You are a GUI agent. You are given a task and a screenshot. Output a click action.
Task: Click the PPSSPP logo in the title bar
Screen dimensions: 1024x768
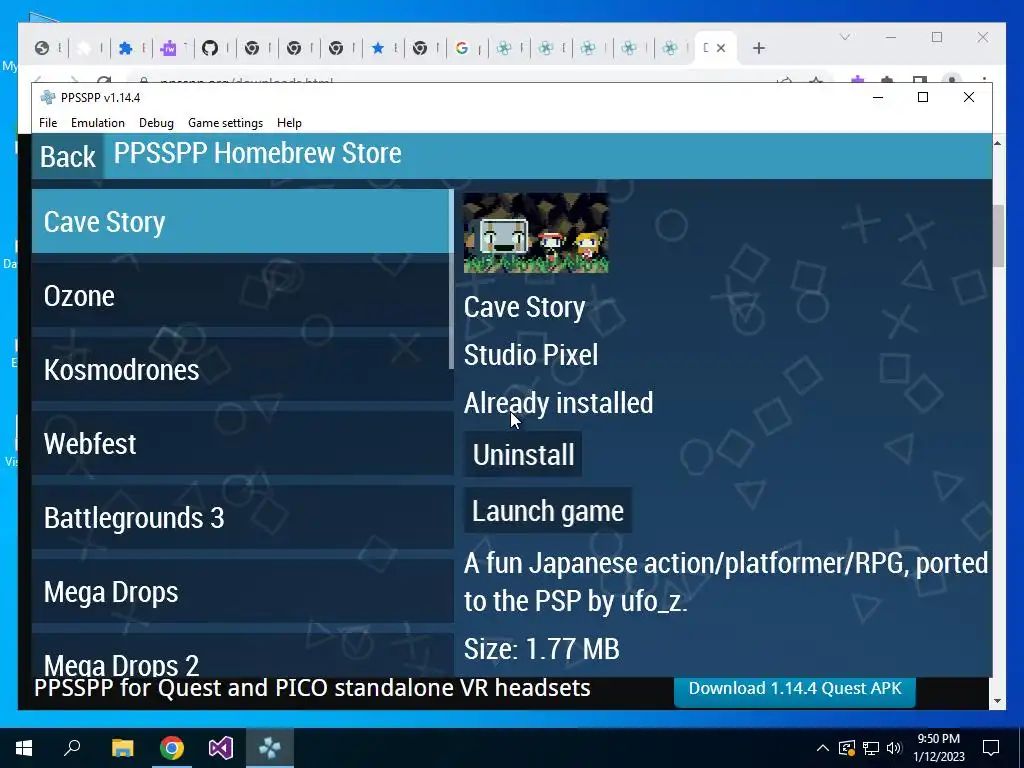48,97
